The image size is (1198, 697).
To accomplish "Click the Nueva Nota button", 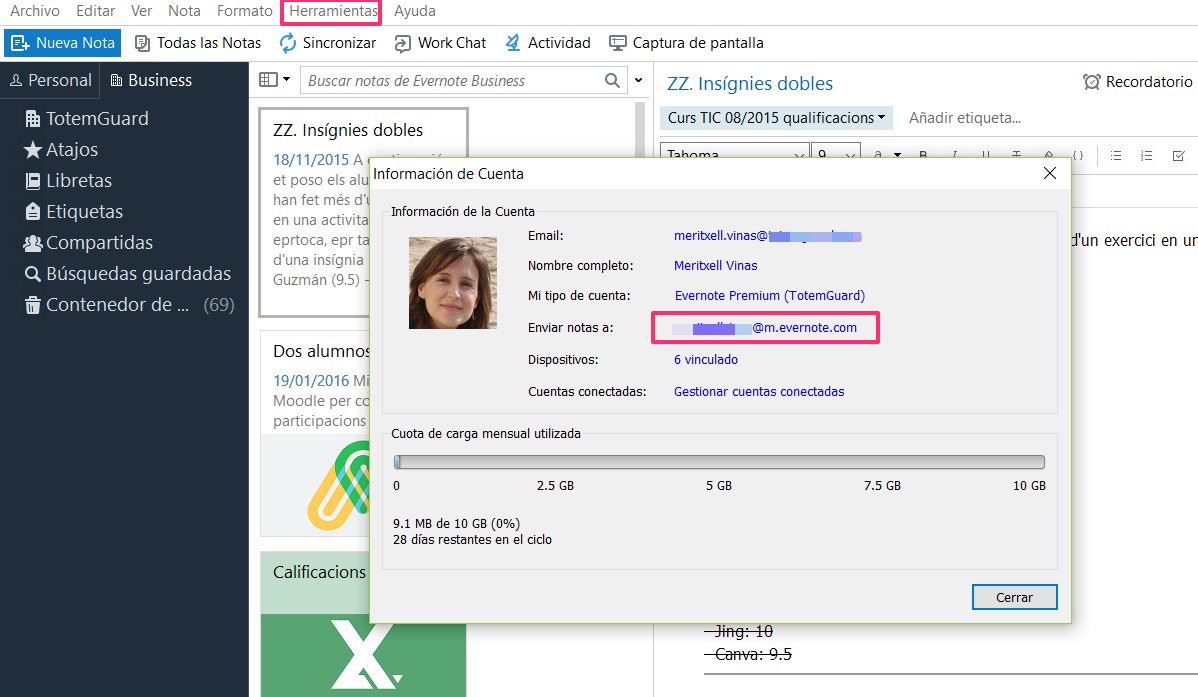I will coord(63,43).
